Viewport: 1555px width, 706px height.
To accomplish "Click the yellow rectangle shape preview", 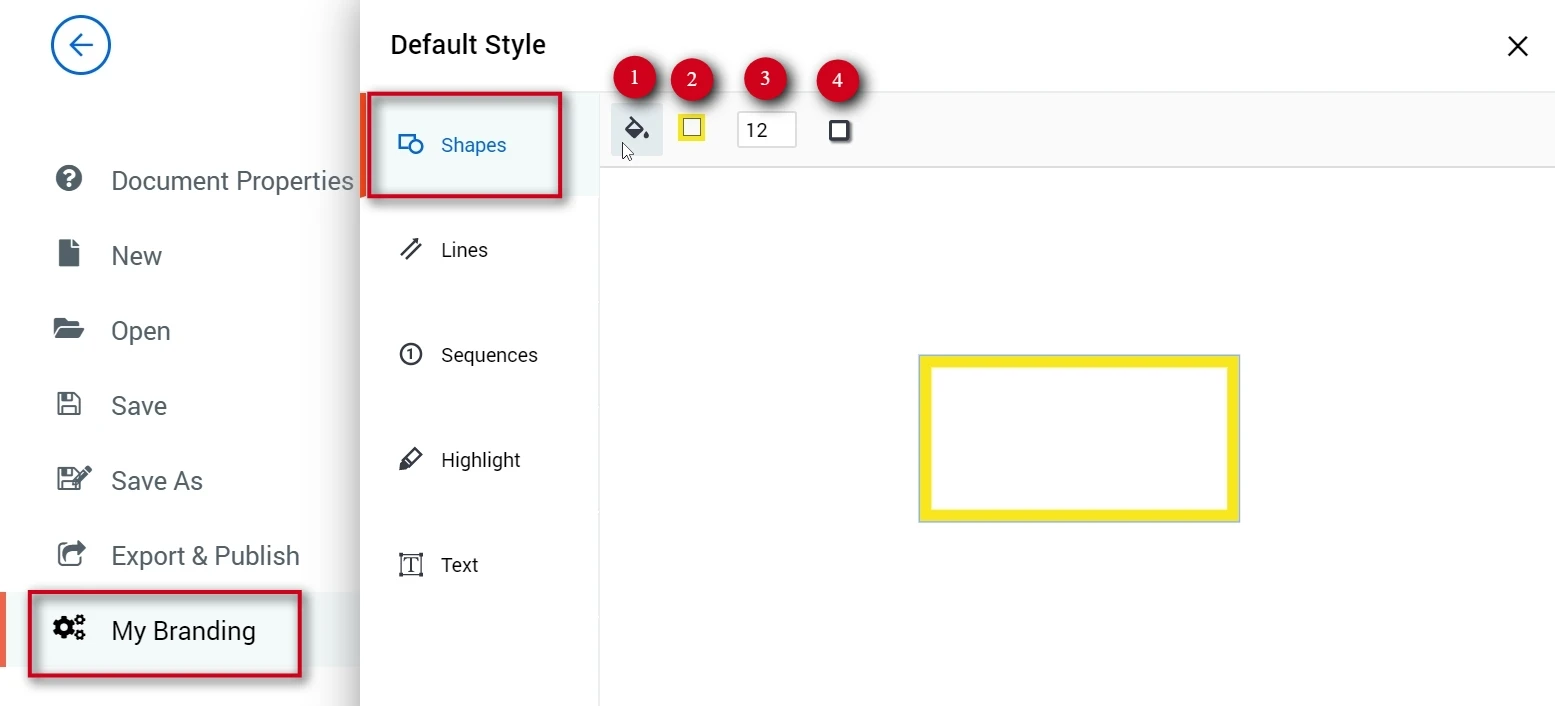I will [x=1079, y=438].
